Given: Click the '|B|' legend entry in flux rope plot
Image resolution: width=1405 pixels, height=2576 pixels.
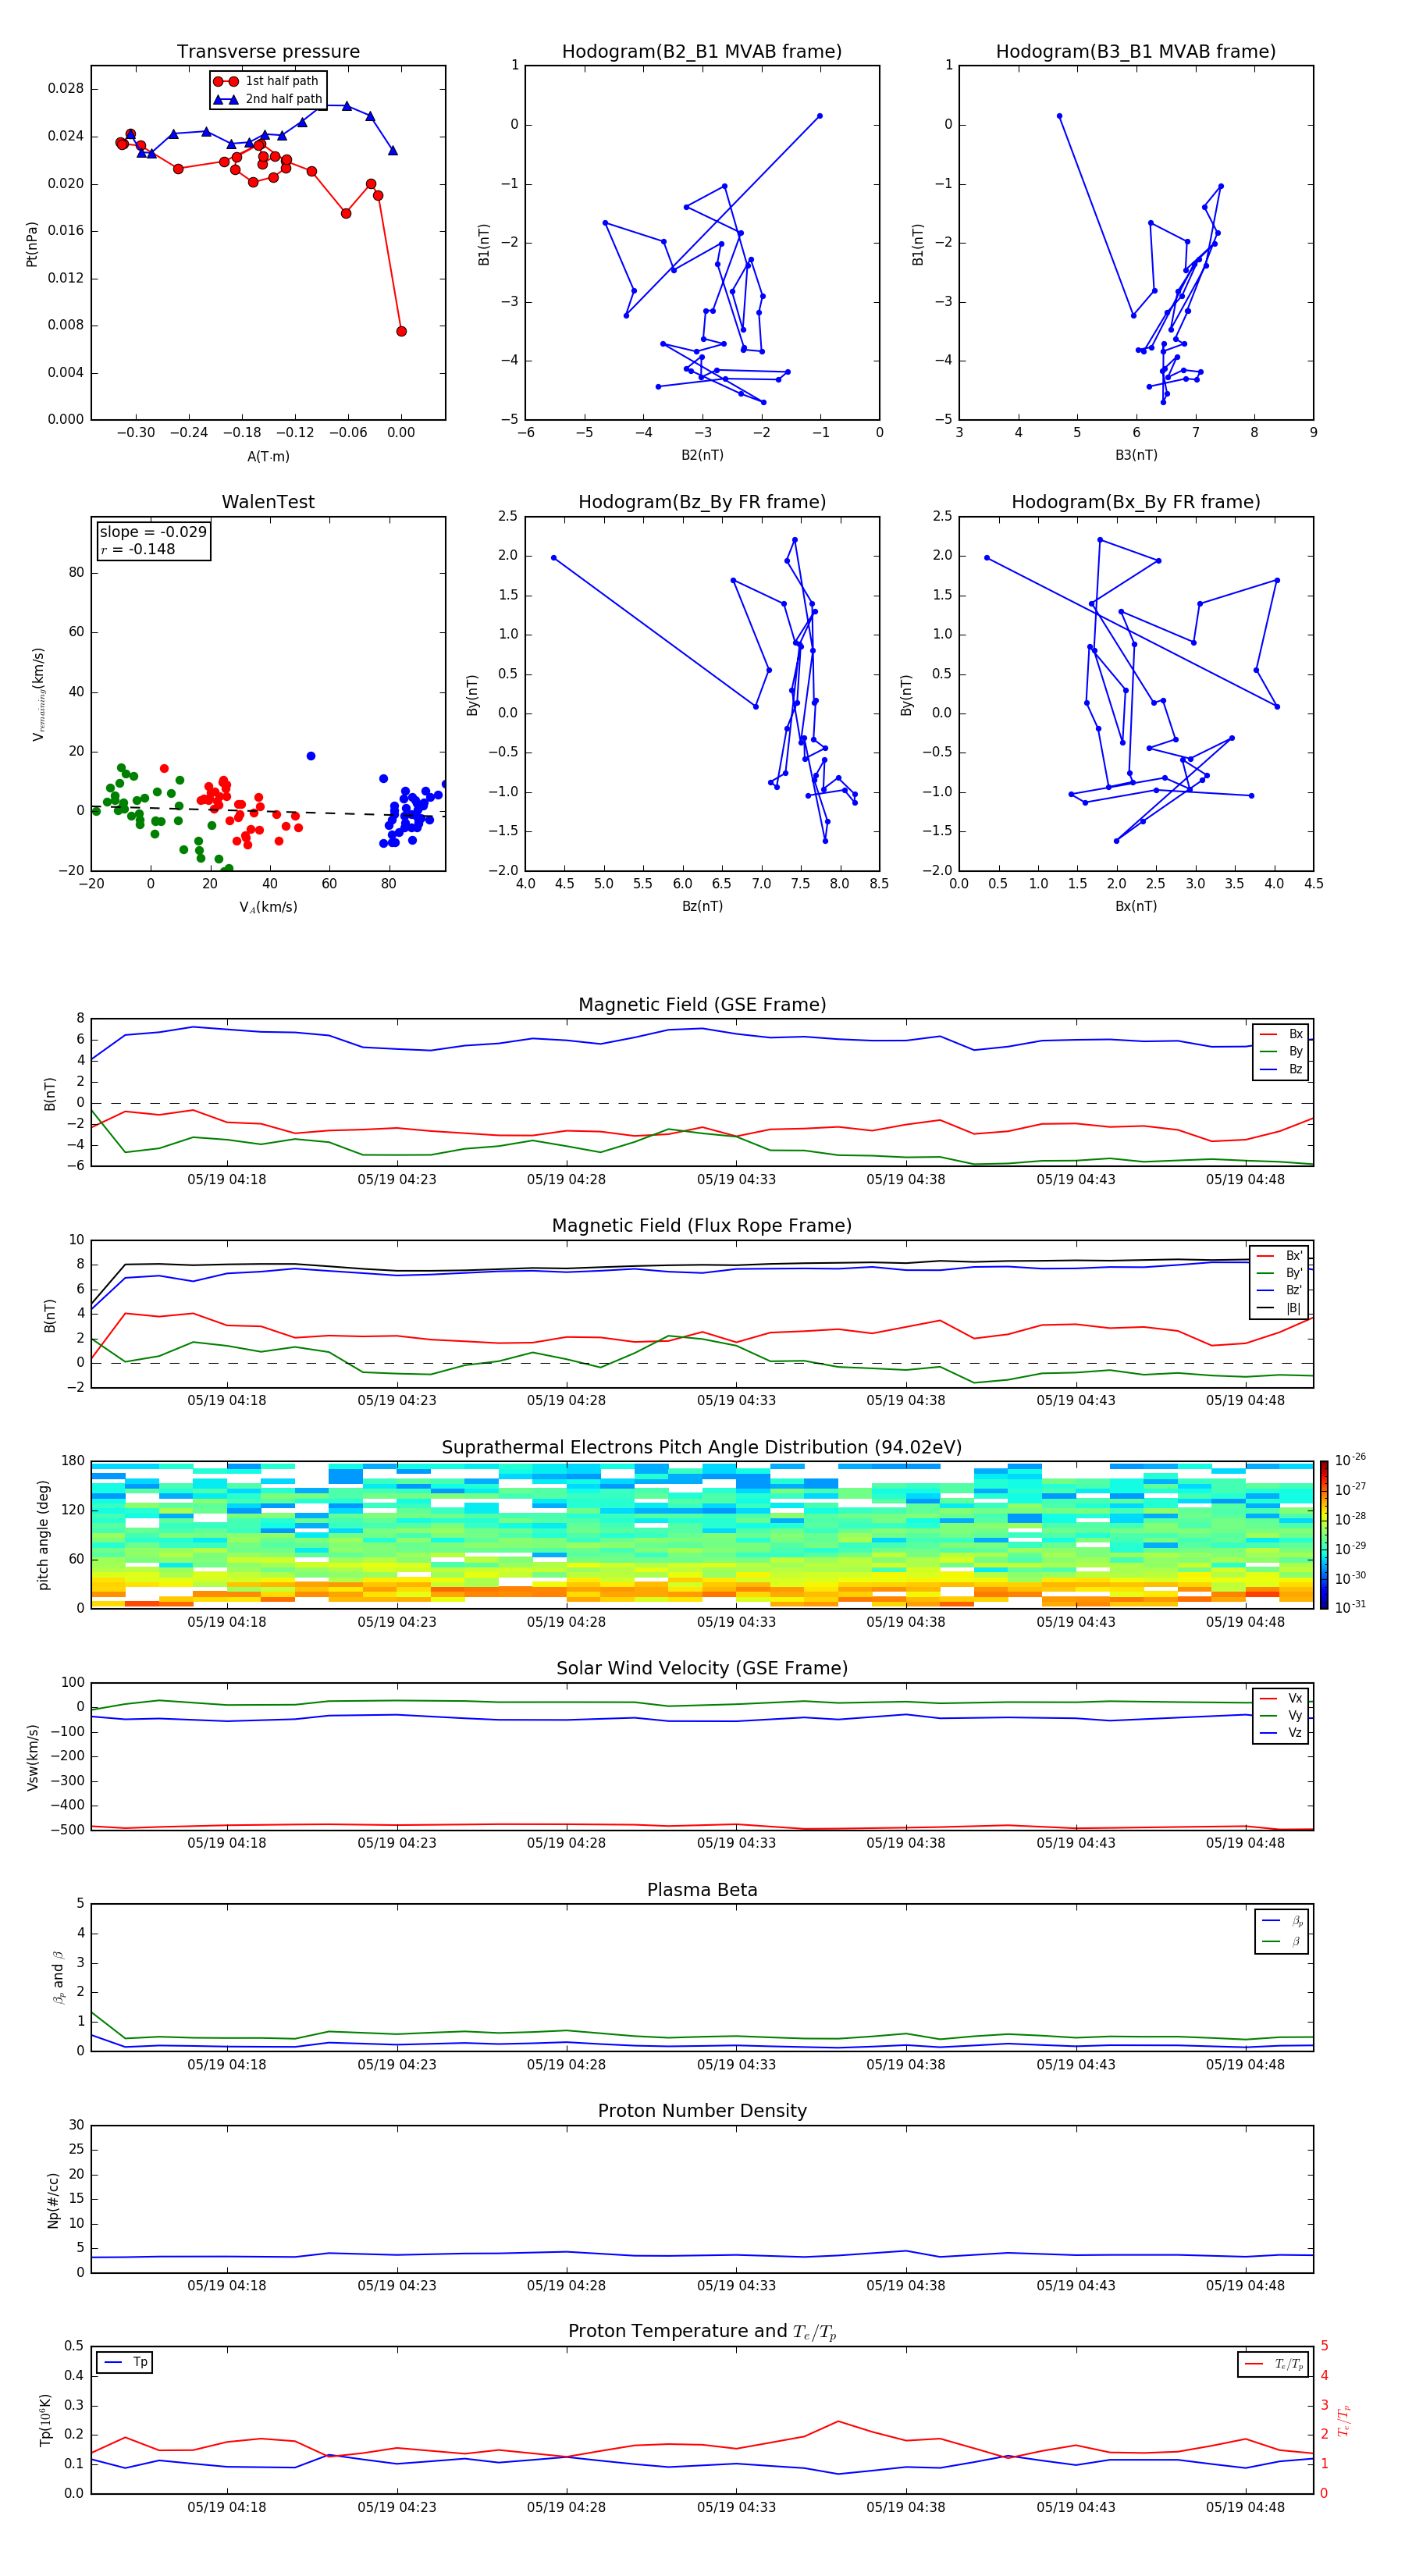Looking at the screenshot, I should (x=1280, y=1309).
